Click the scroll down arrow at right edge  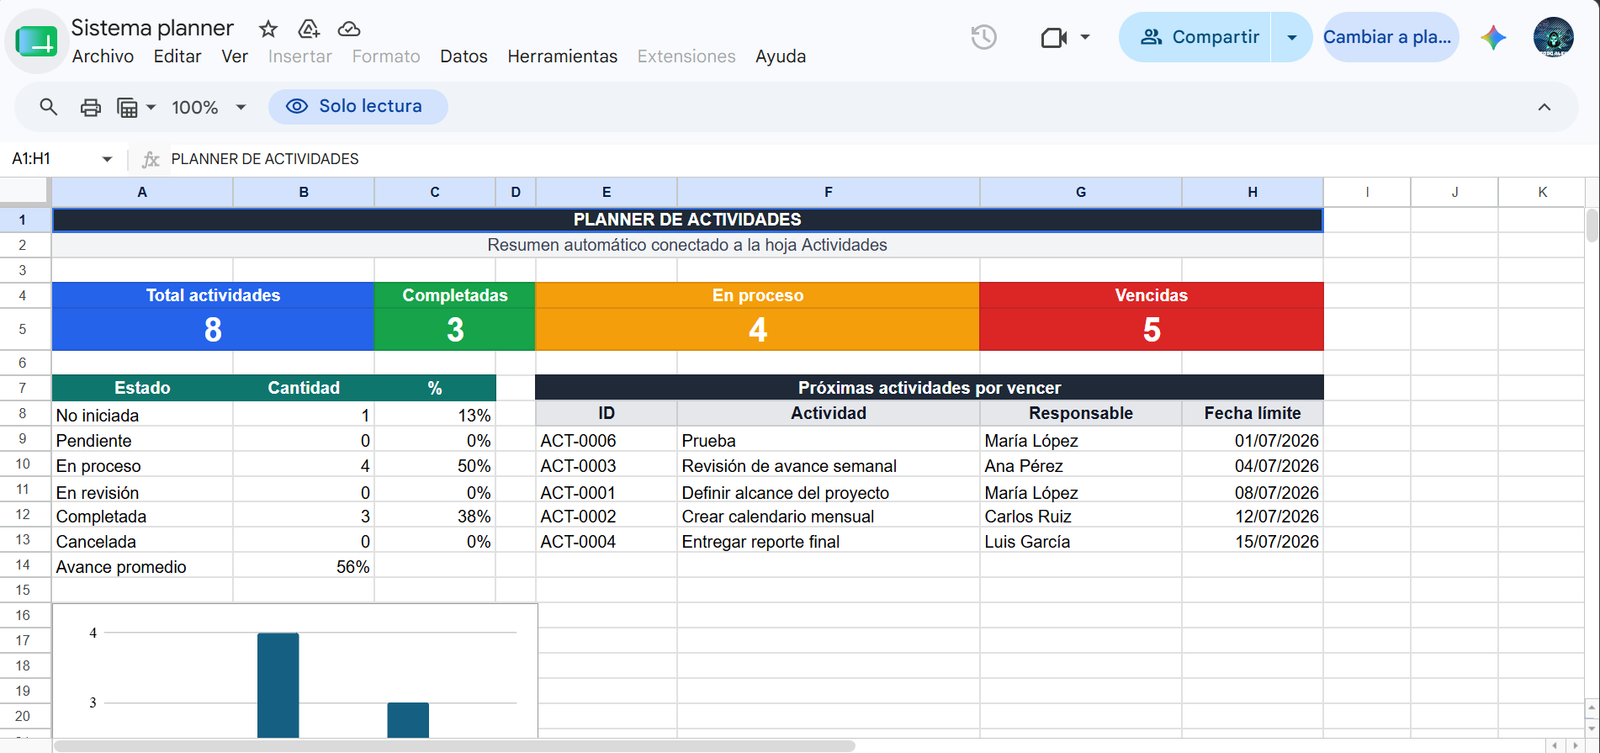(x=1592, y=730)
